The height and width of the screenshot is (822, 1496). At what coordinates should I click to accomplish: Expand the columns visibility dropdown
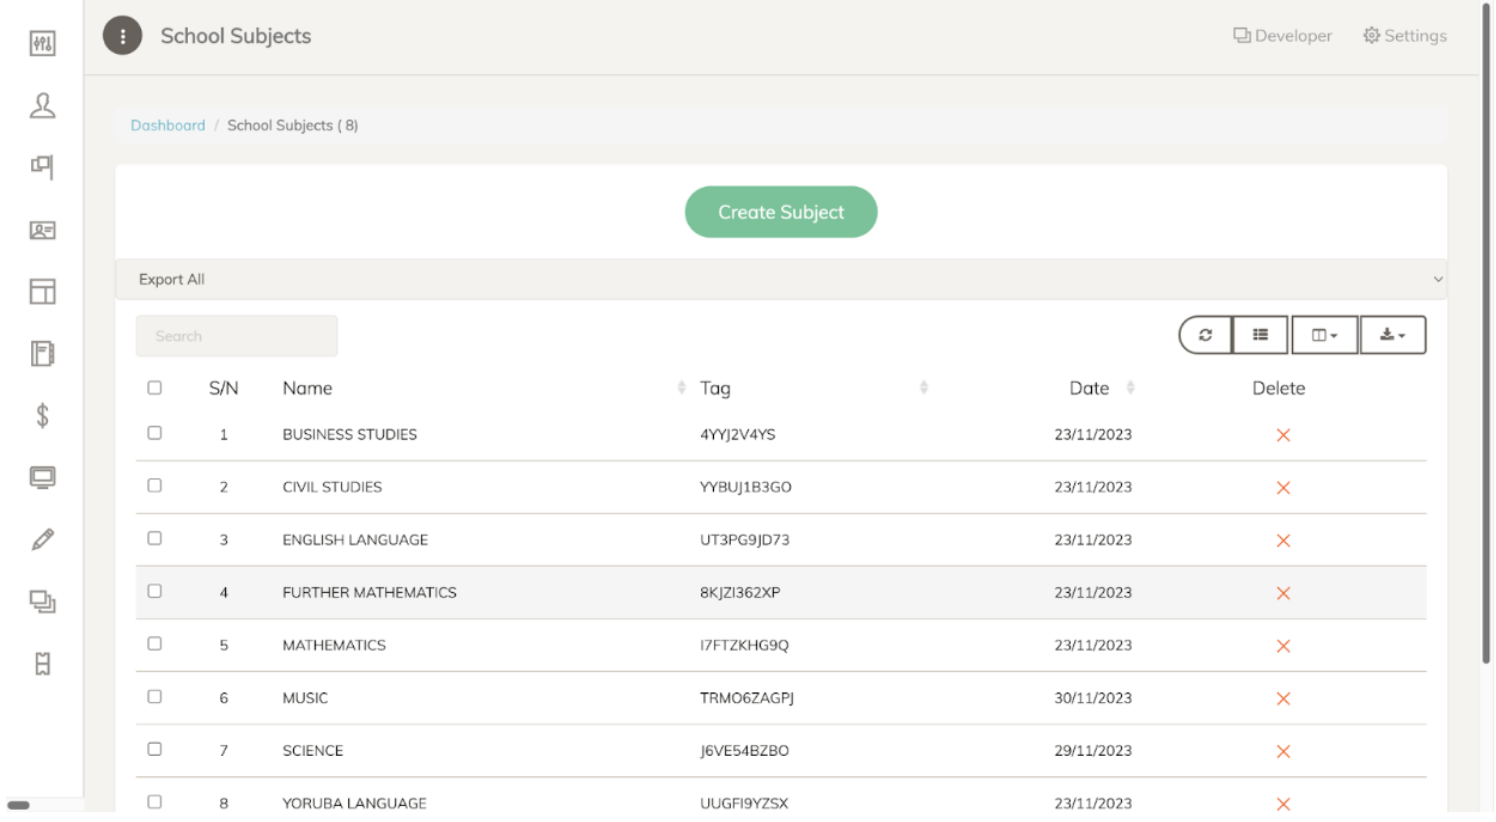click(1324, 335)
